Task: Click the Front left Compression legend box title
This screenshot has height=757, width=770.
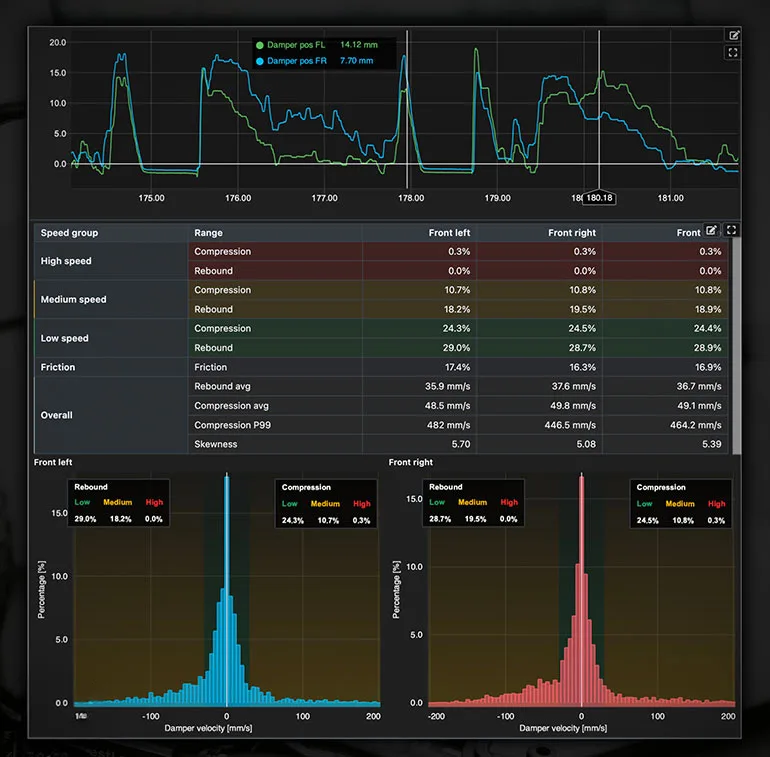Action: point(306,487)
